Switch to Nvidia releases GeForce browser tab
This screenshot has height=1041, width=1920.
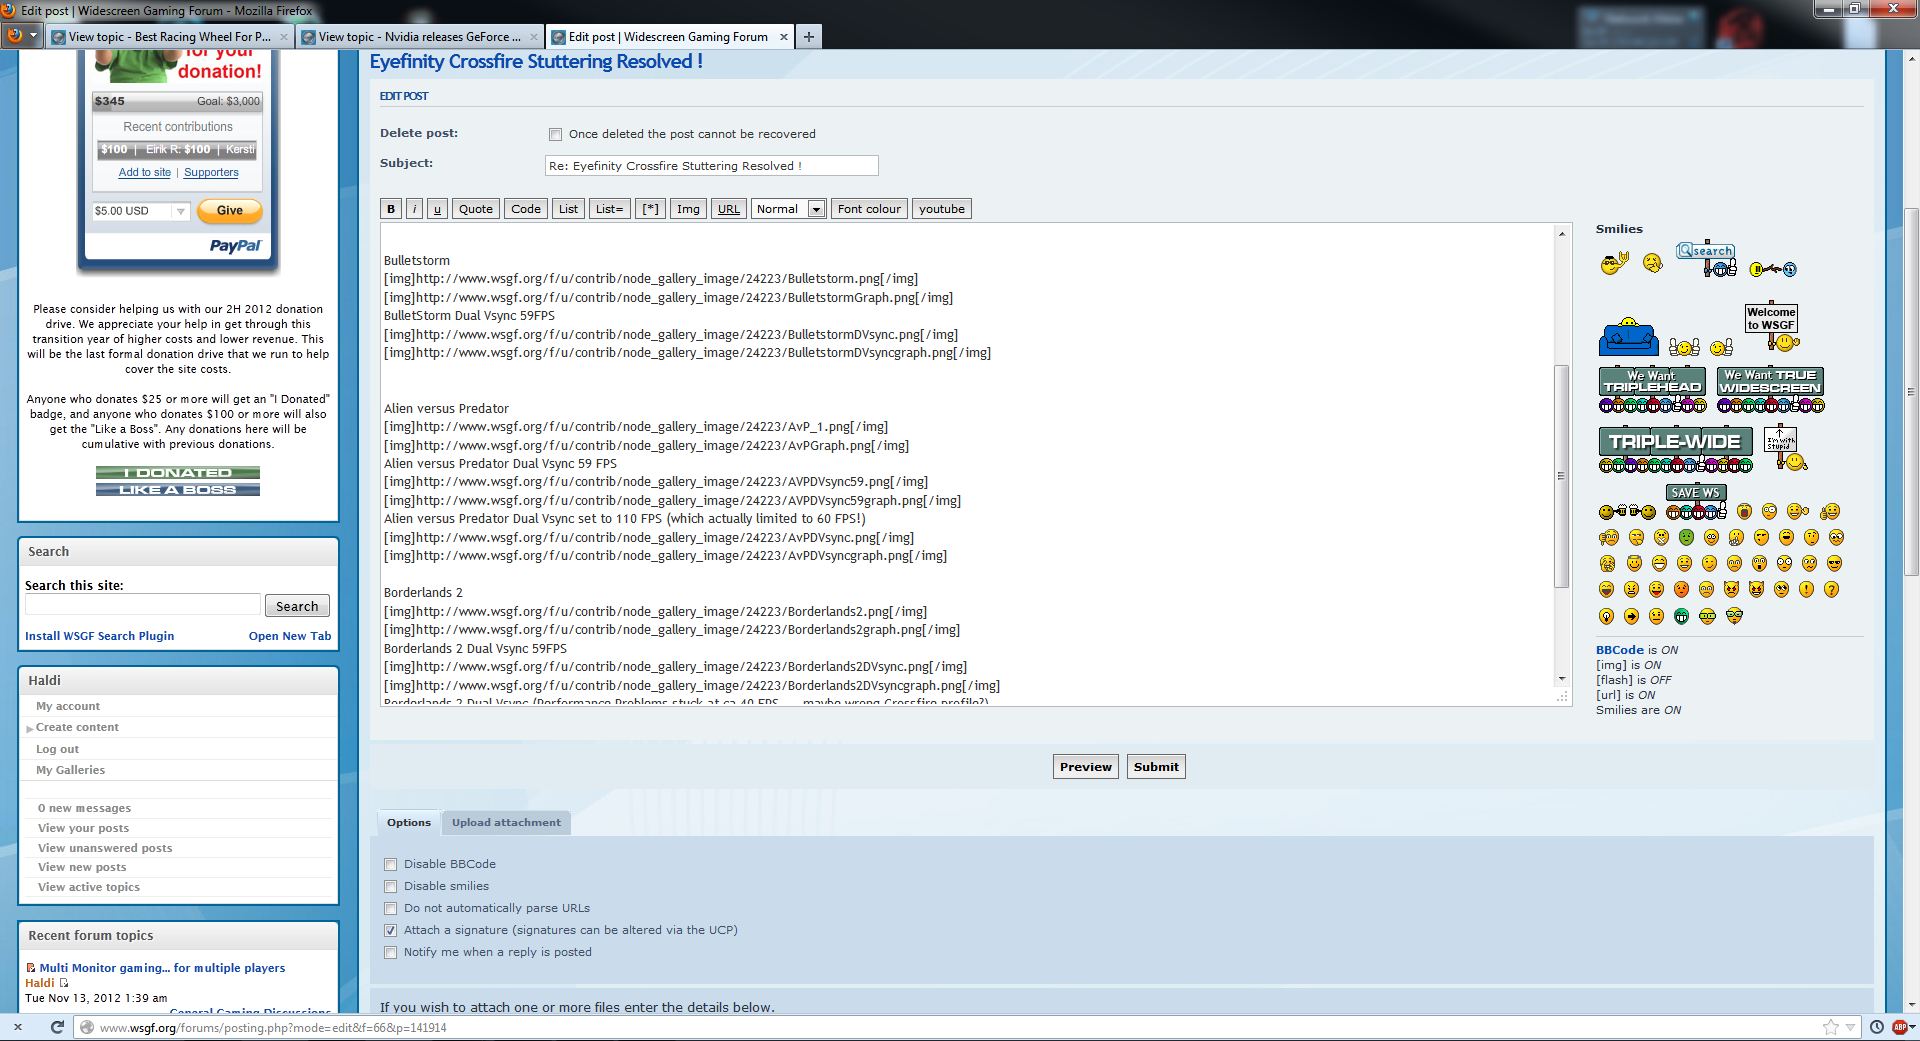point(420,37)
